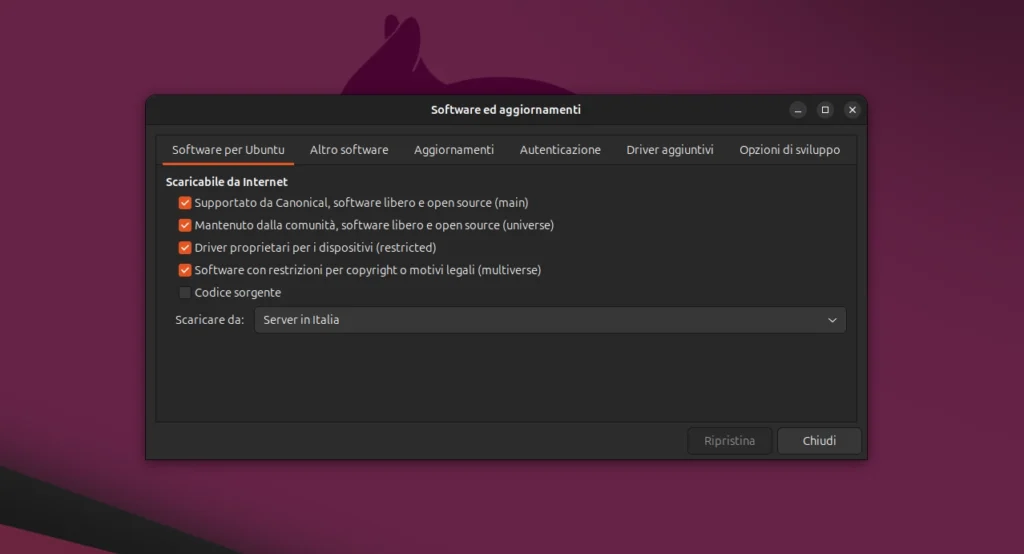This screenshot has width=1024, height=554.
Task: Open the Server in Italia dropdown
Action: pos(550,320)
